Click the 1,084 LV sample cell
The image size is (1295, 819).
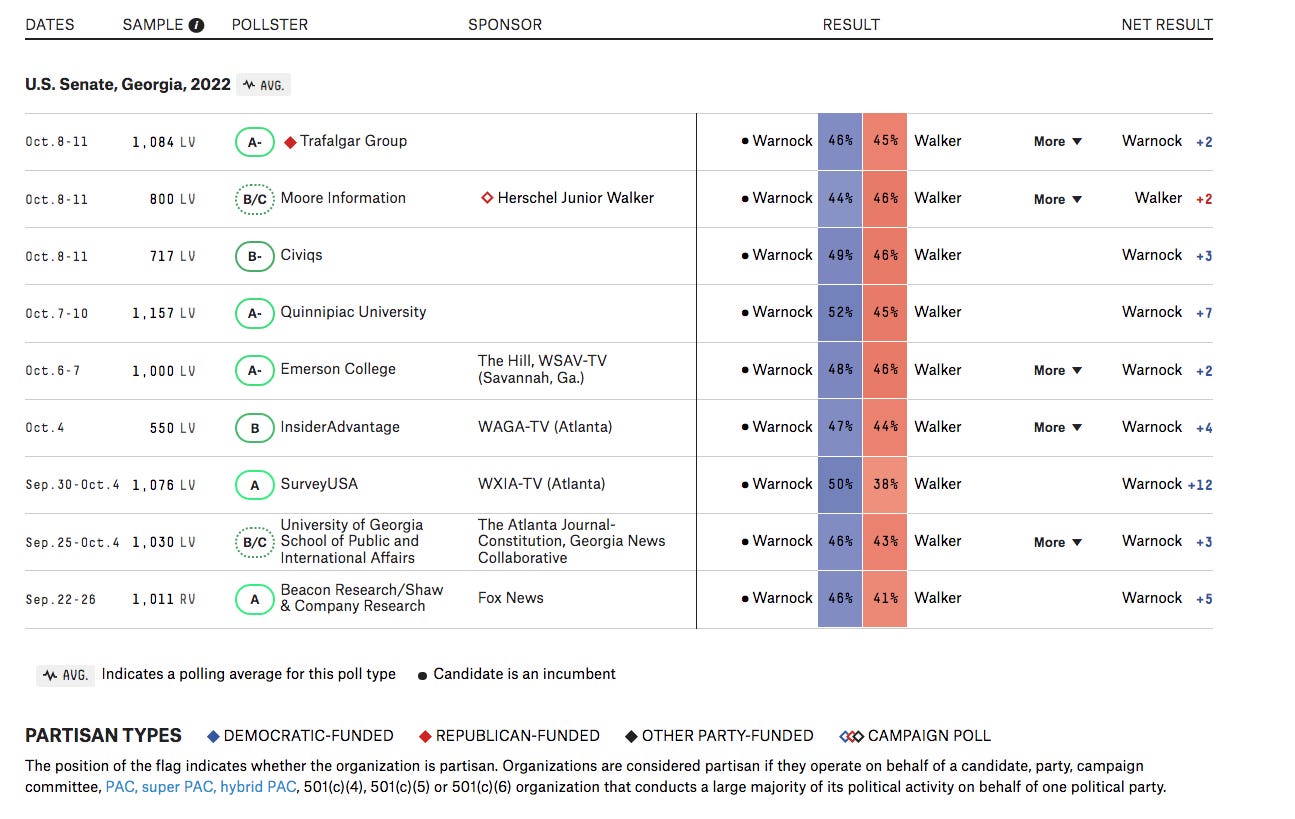[164, 143]
